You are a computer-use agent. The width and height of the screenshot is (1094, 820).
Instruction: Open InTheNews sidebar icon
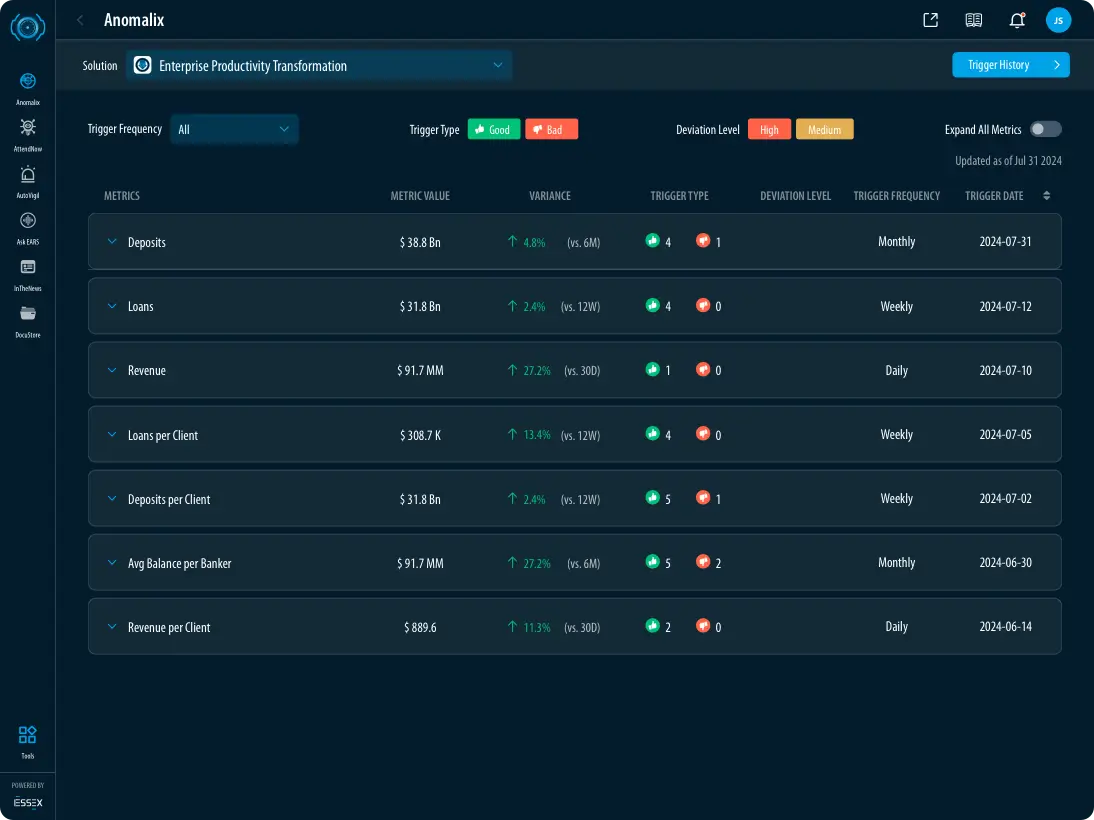(x=28, y=267)
